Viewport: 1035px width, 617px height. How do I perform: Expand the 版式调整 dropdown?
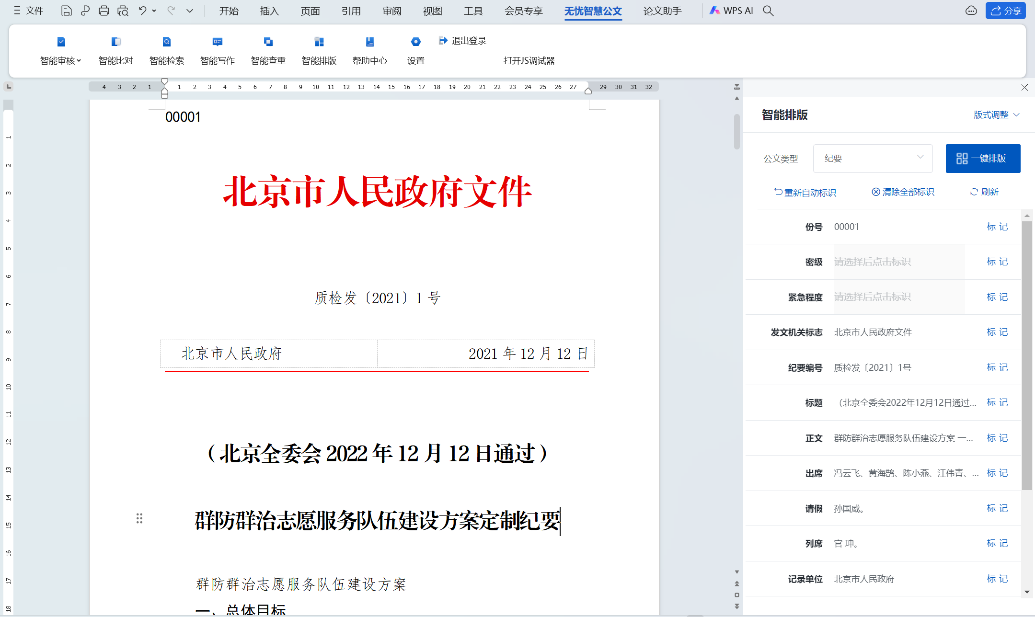click(x=997, y=115)
